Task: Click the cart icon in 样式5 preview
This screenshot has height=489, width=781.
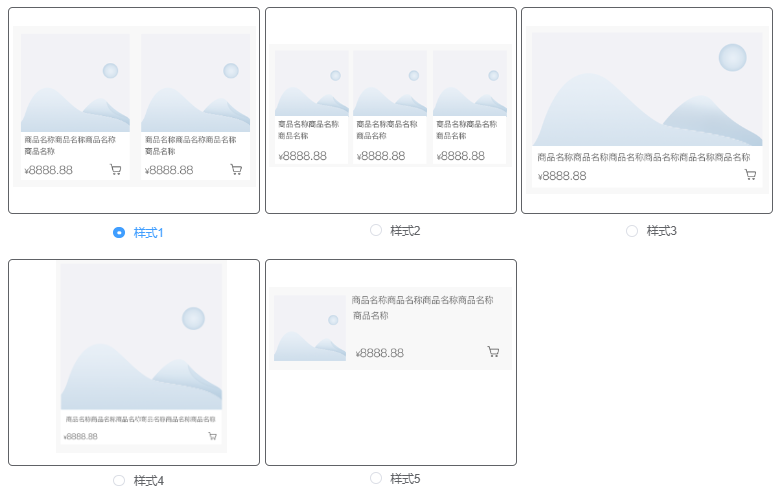Action: pyautogui.click(x=493, y=352)
